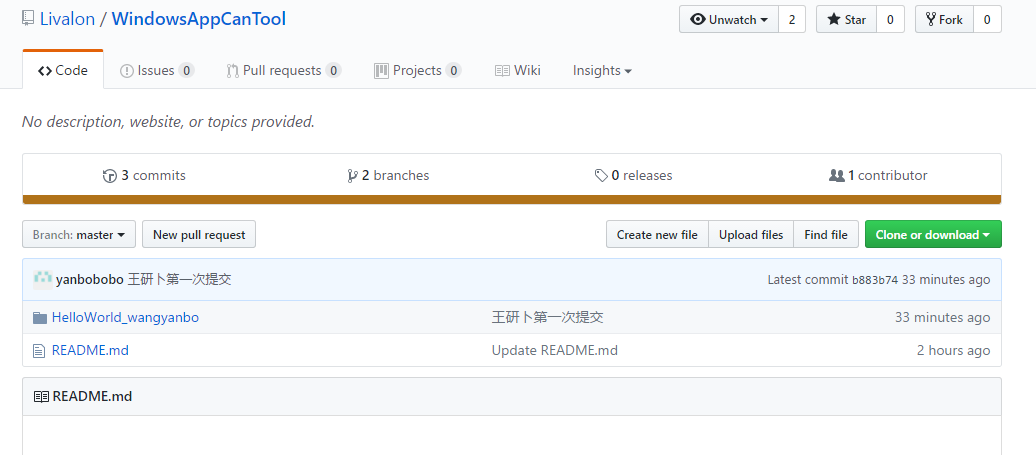Open the yanbobobo author link
1036x455 pixels.
point(90,279)
